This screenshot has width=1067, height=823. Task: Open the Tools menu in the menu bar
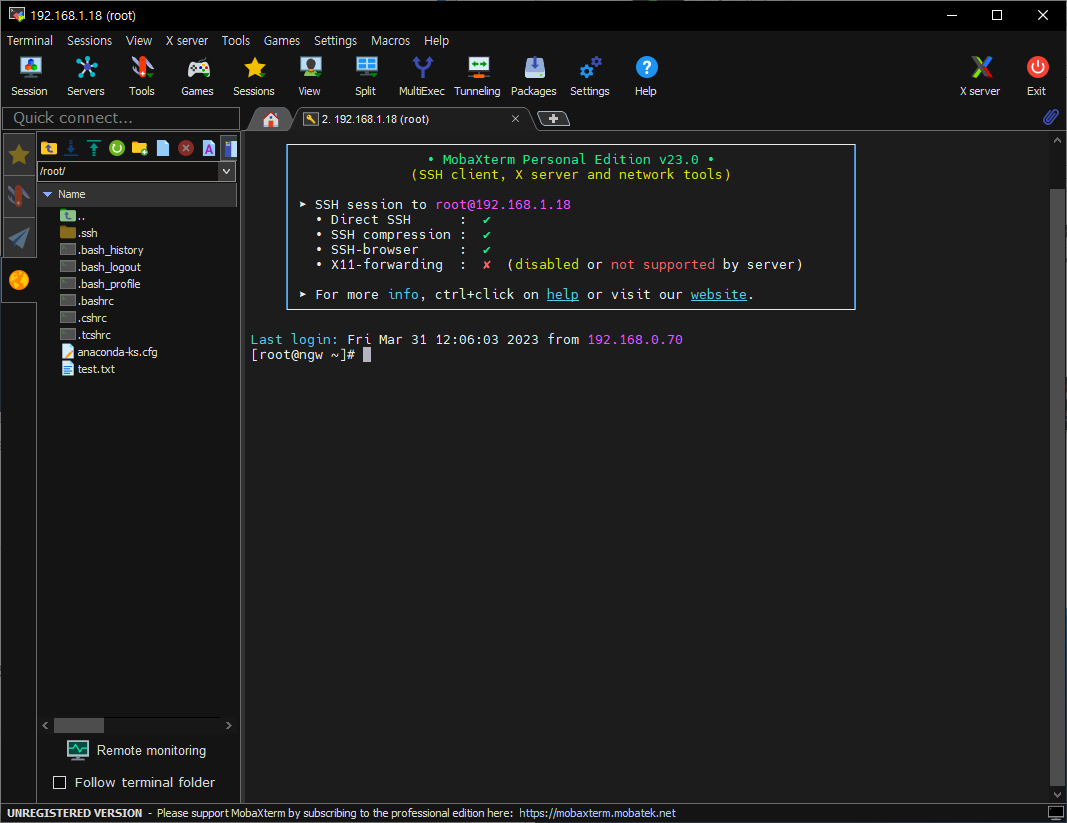pos(235,41)
